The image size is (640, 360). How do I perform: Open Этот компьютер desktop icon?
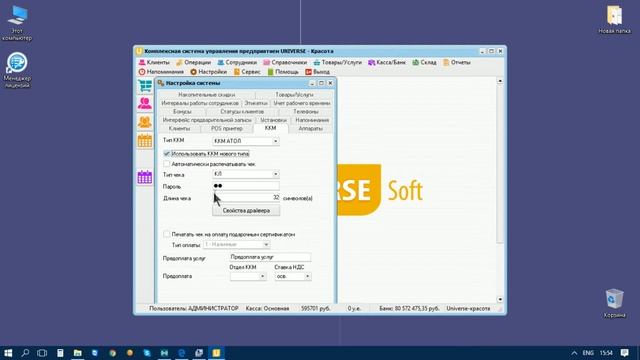(17, 23)
